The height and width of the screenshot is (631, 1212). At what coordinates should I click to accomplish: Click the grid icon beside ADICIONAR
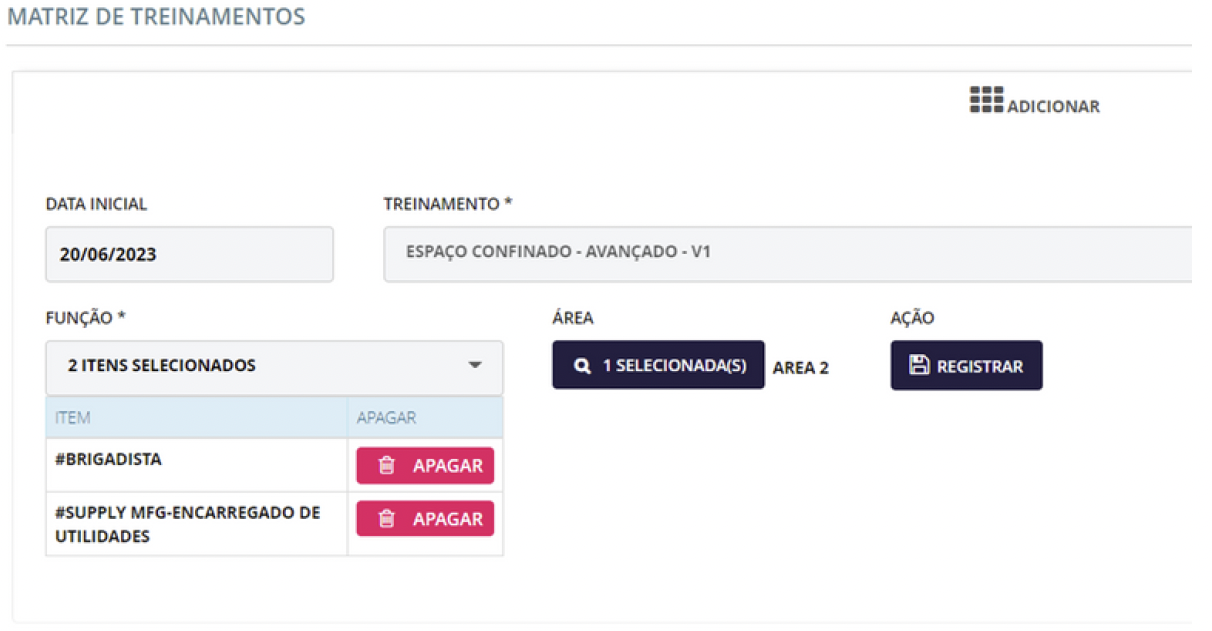(x=986, y=100)
